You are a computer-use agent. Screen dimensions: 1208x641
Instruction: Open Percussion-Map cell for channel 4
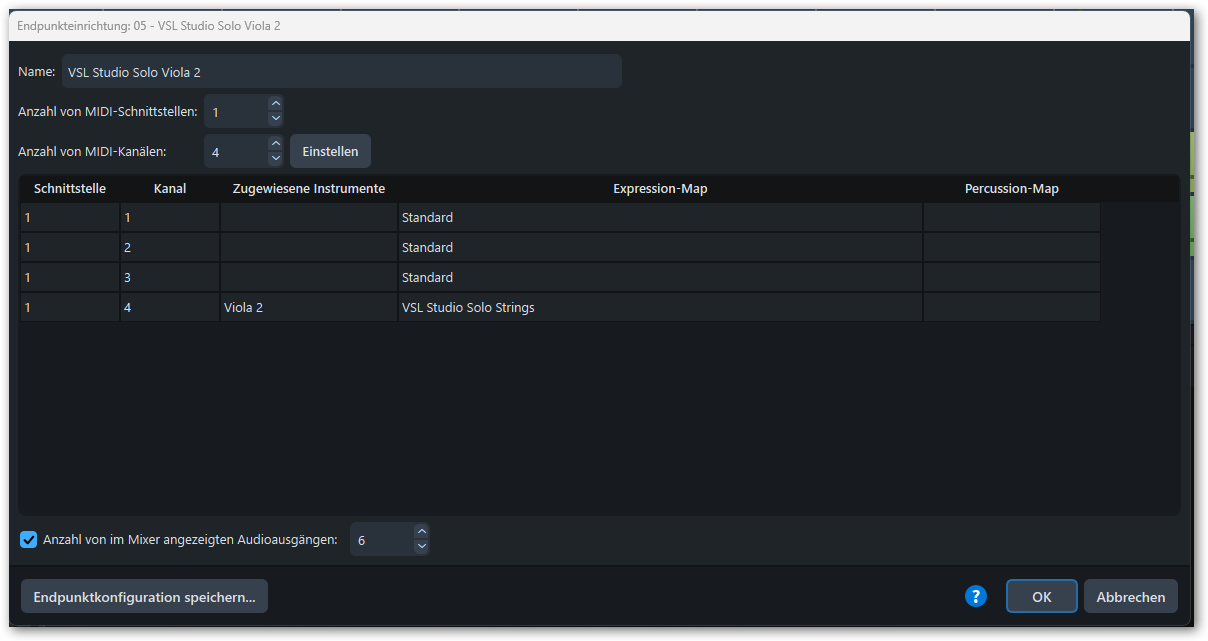pyautogui.click(x=1012, y=307)
